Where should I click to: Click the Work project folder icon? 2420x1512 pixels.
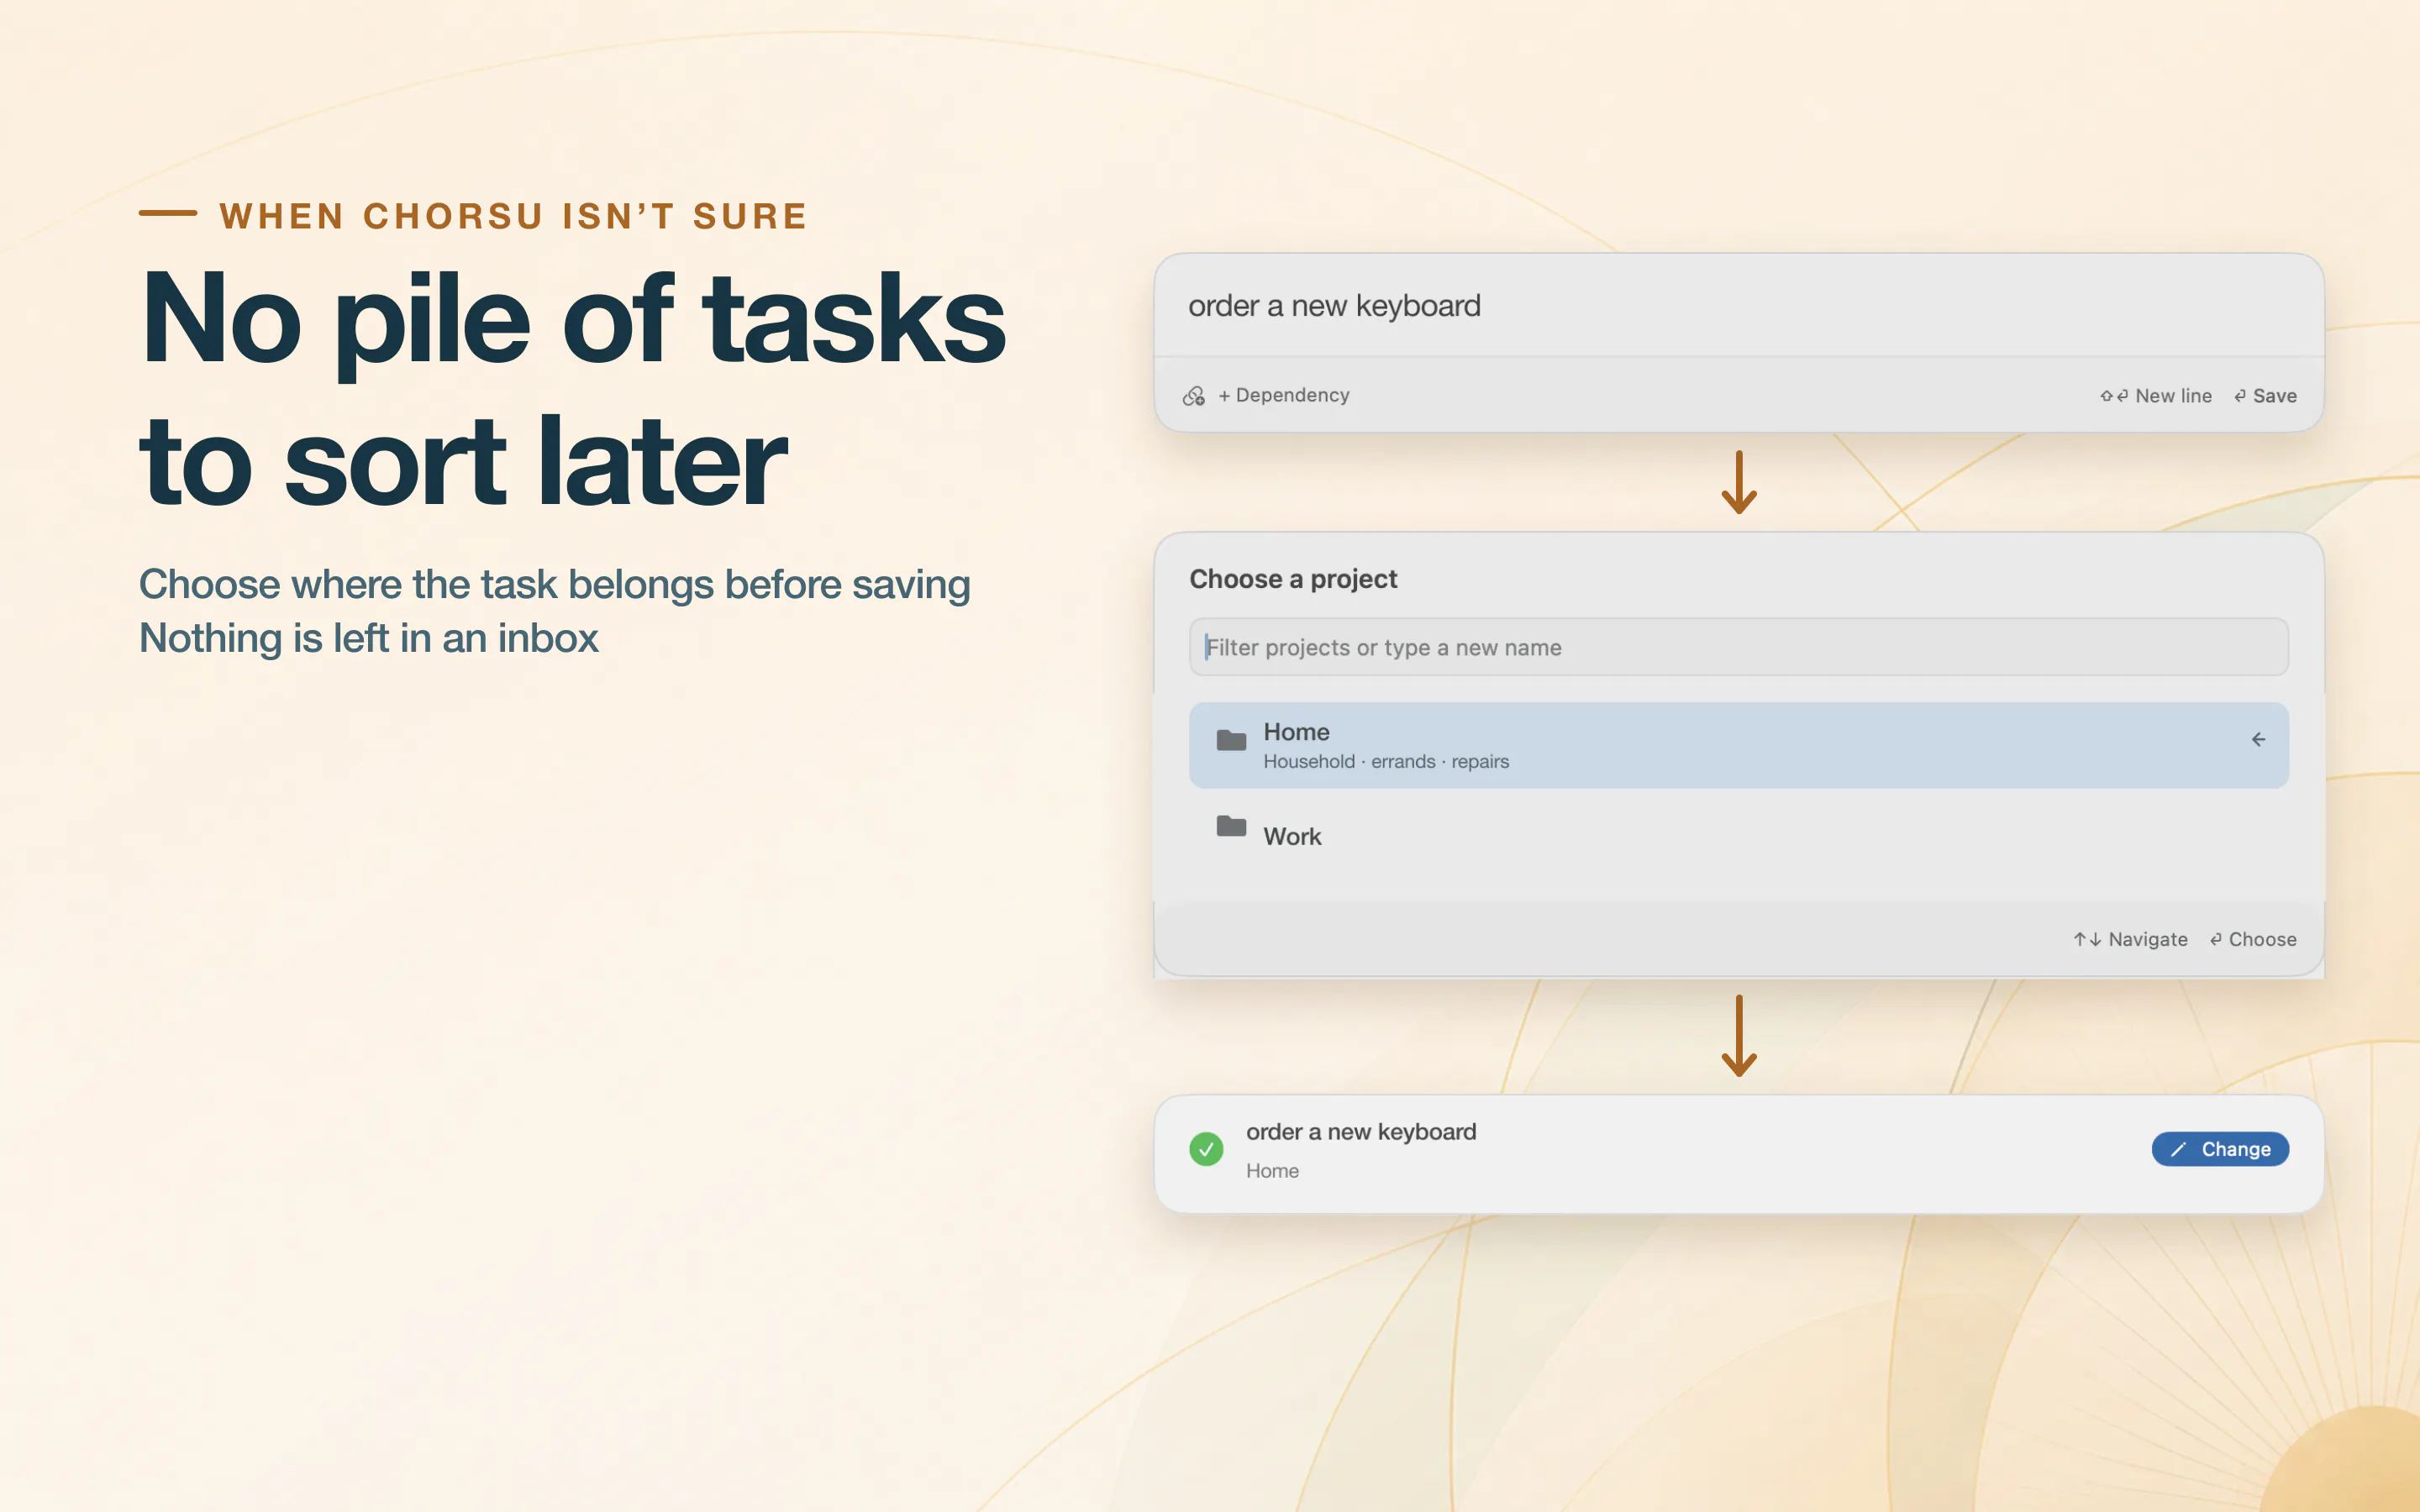(x=1231, y=826)
